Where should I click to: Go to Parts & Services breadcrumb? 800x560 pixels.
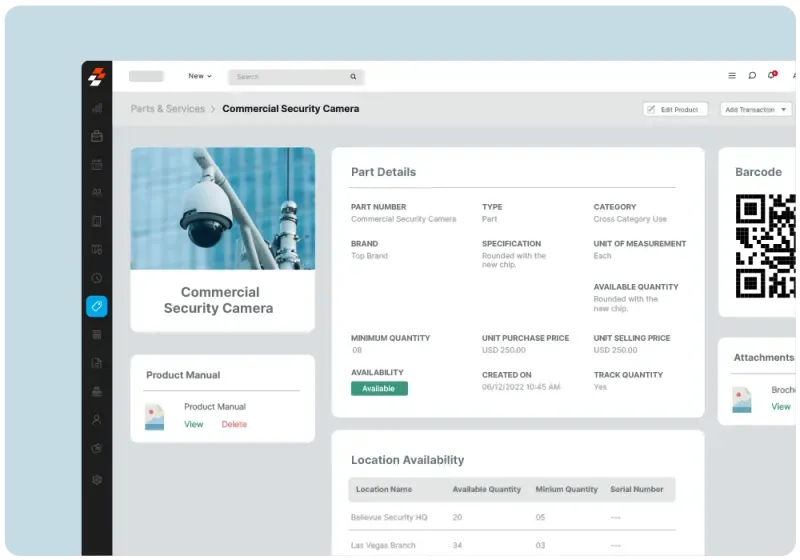167,109
